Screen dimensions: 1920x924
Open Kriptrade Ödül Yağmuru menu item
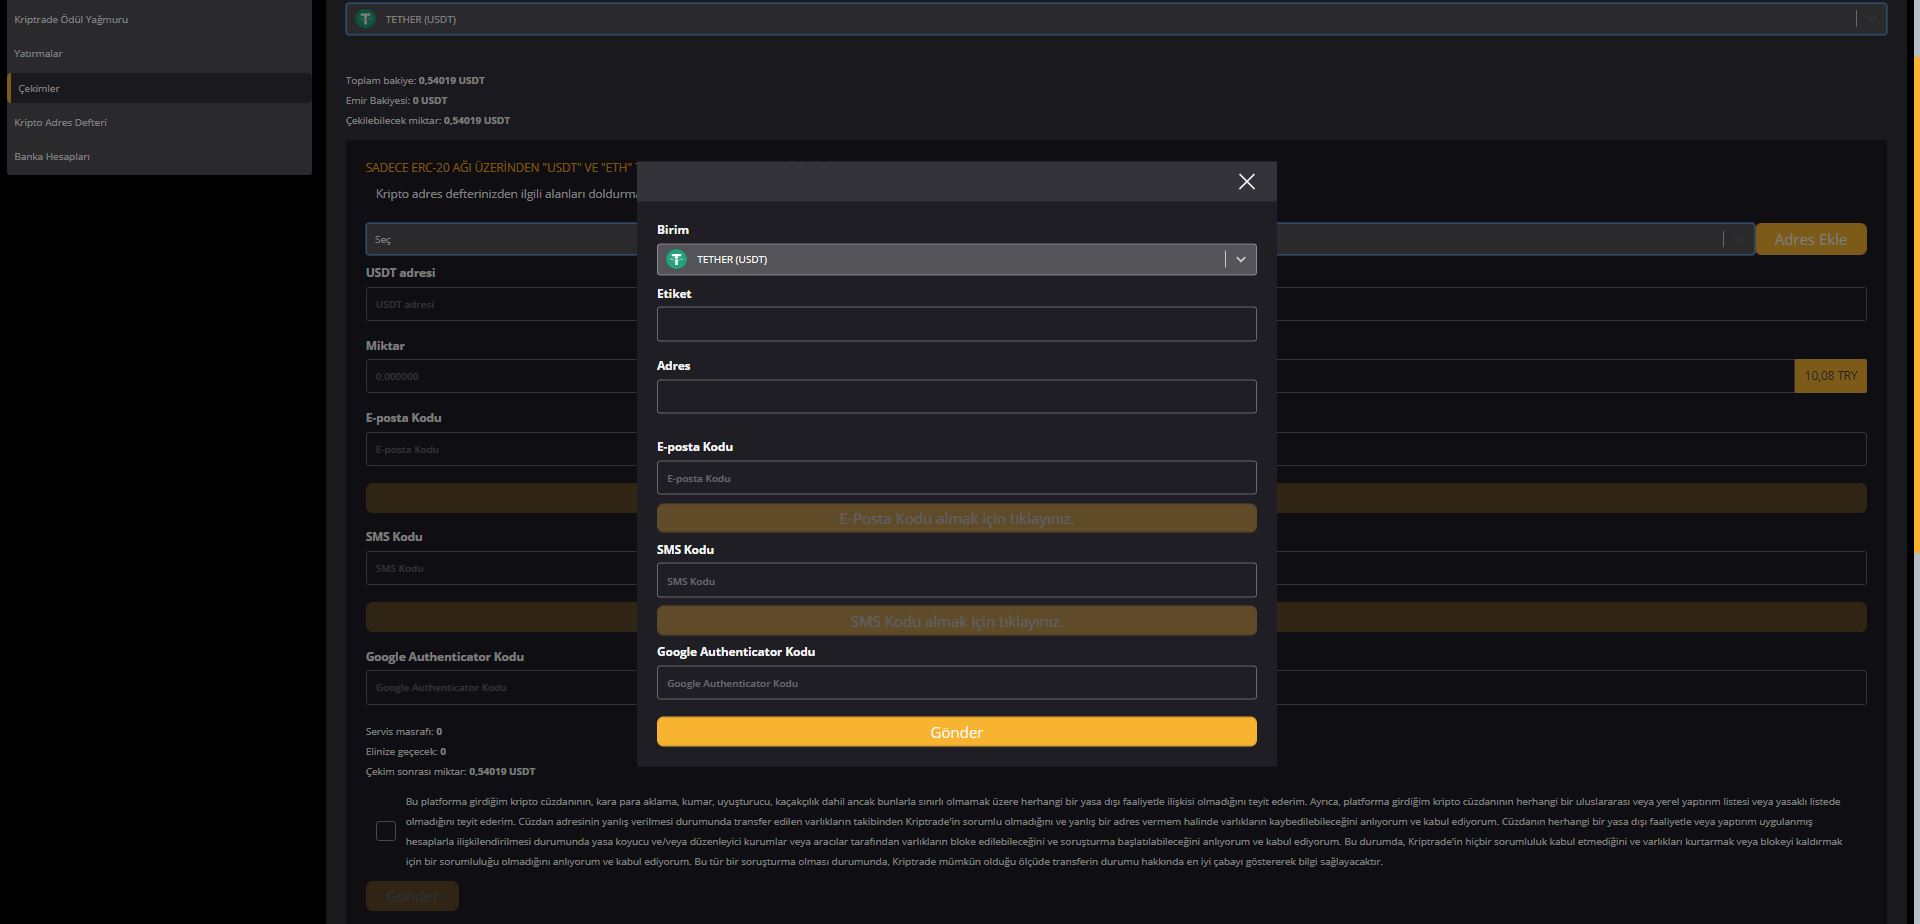(x=71, y=19)
